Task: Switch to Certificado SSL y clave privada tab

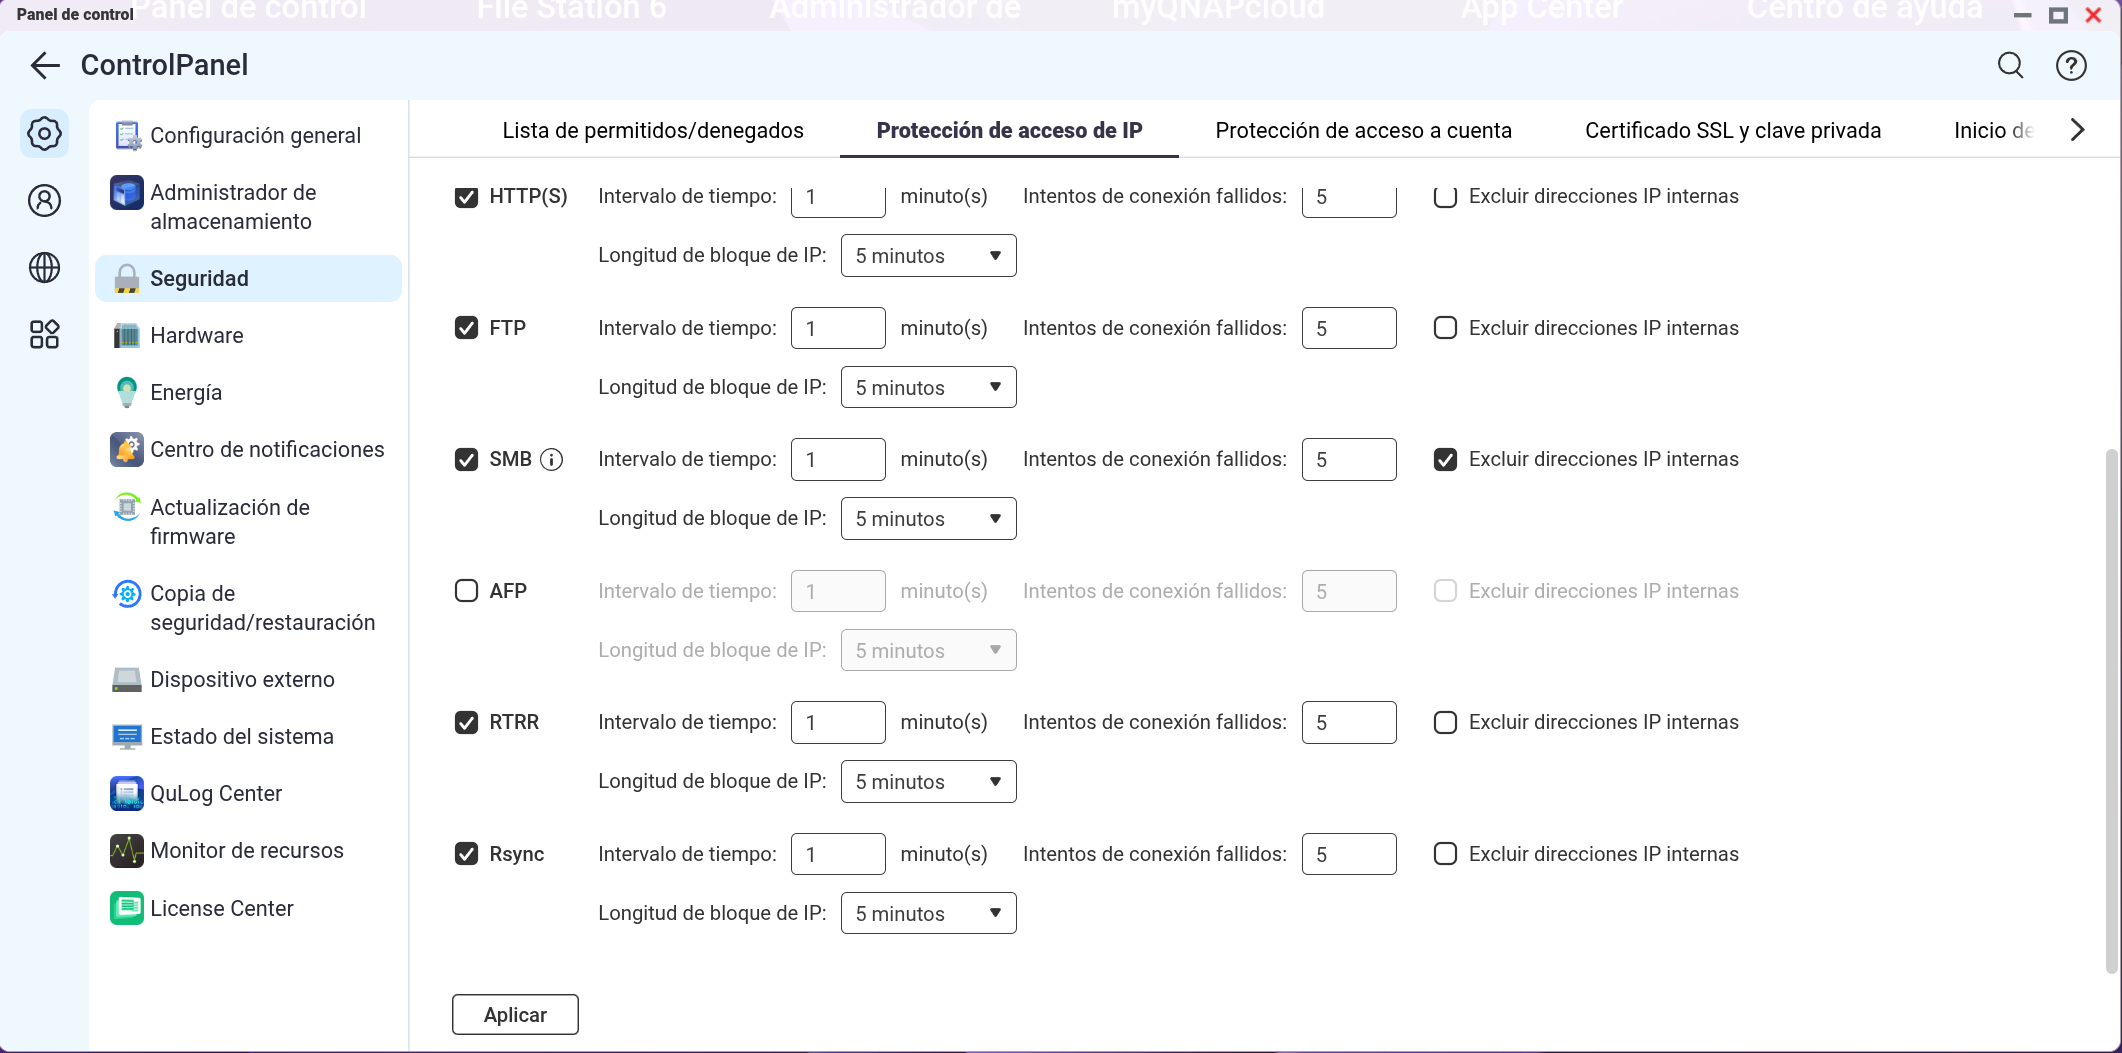Action: [1732, 131]
